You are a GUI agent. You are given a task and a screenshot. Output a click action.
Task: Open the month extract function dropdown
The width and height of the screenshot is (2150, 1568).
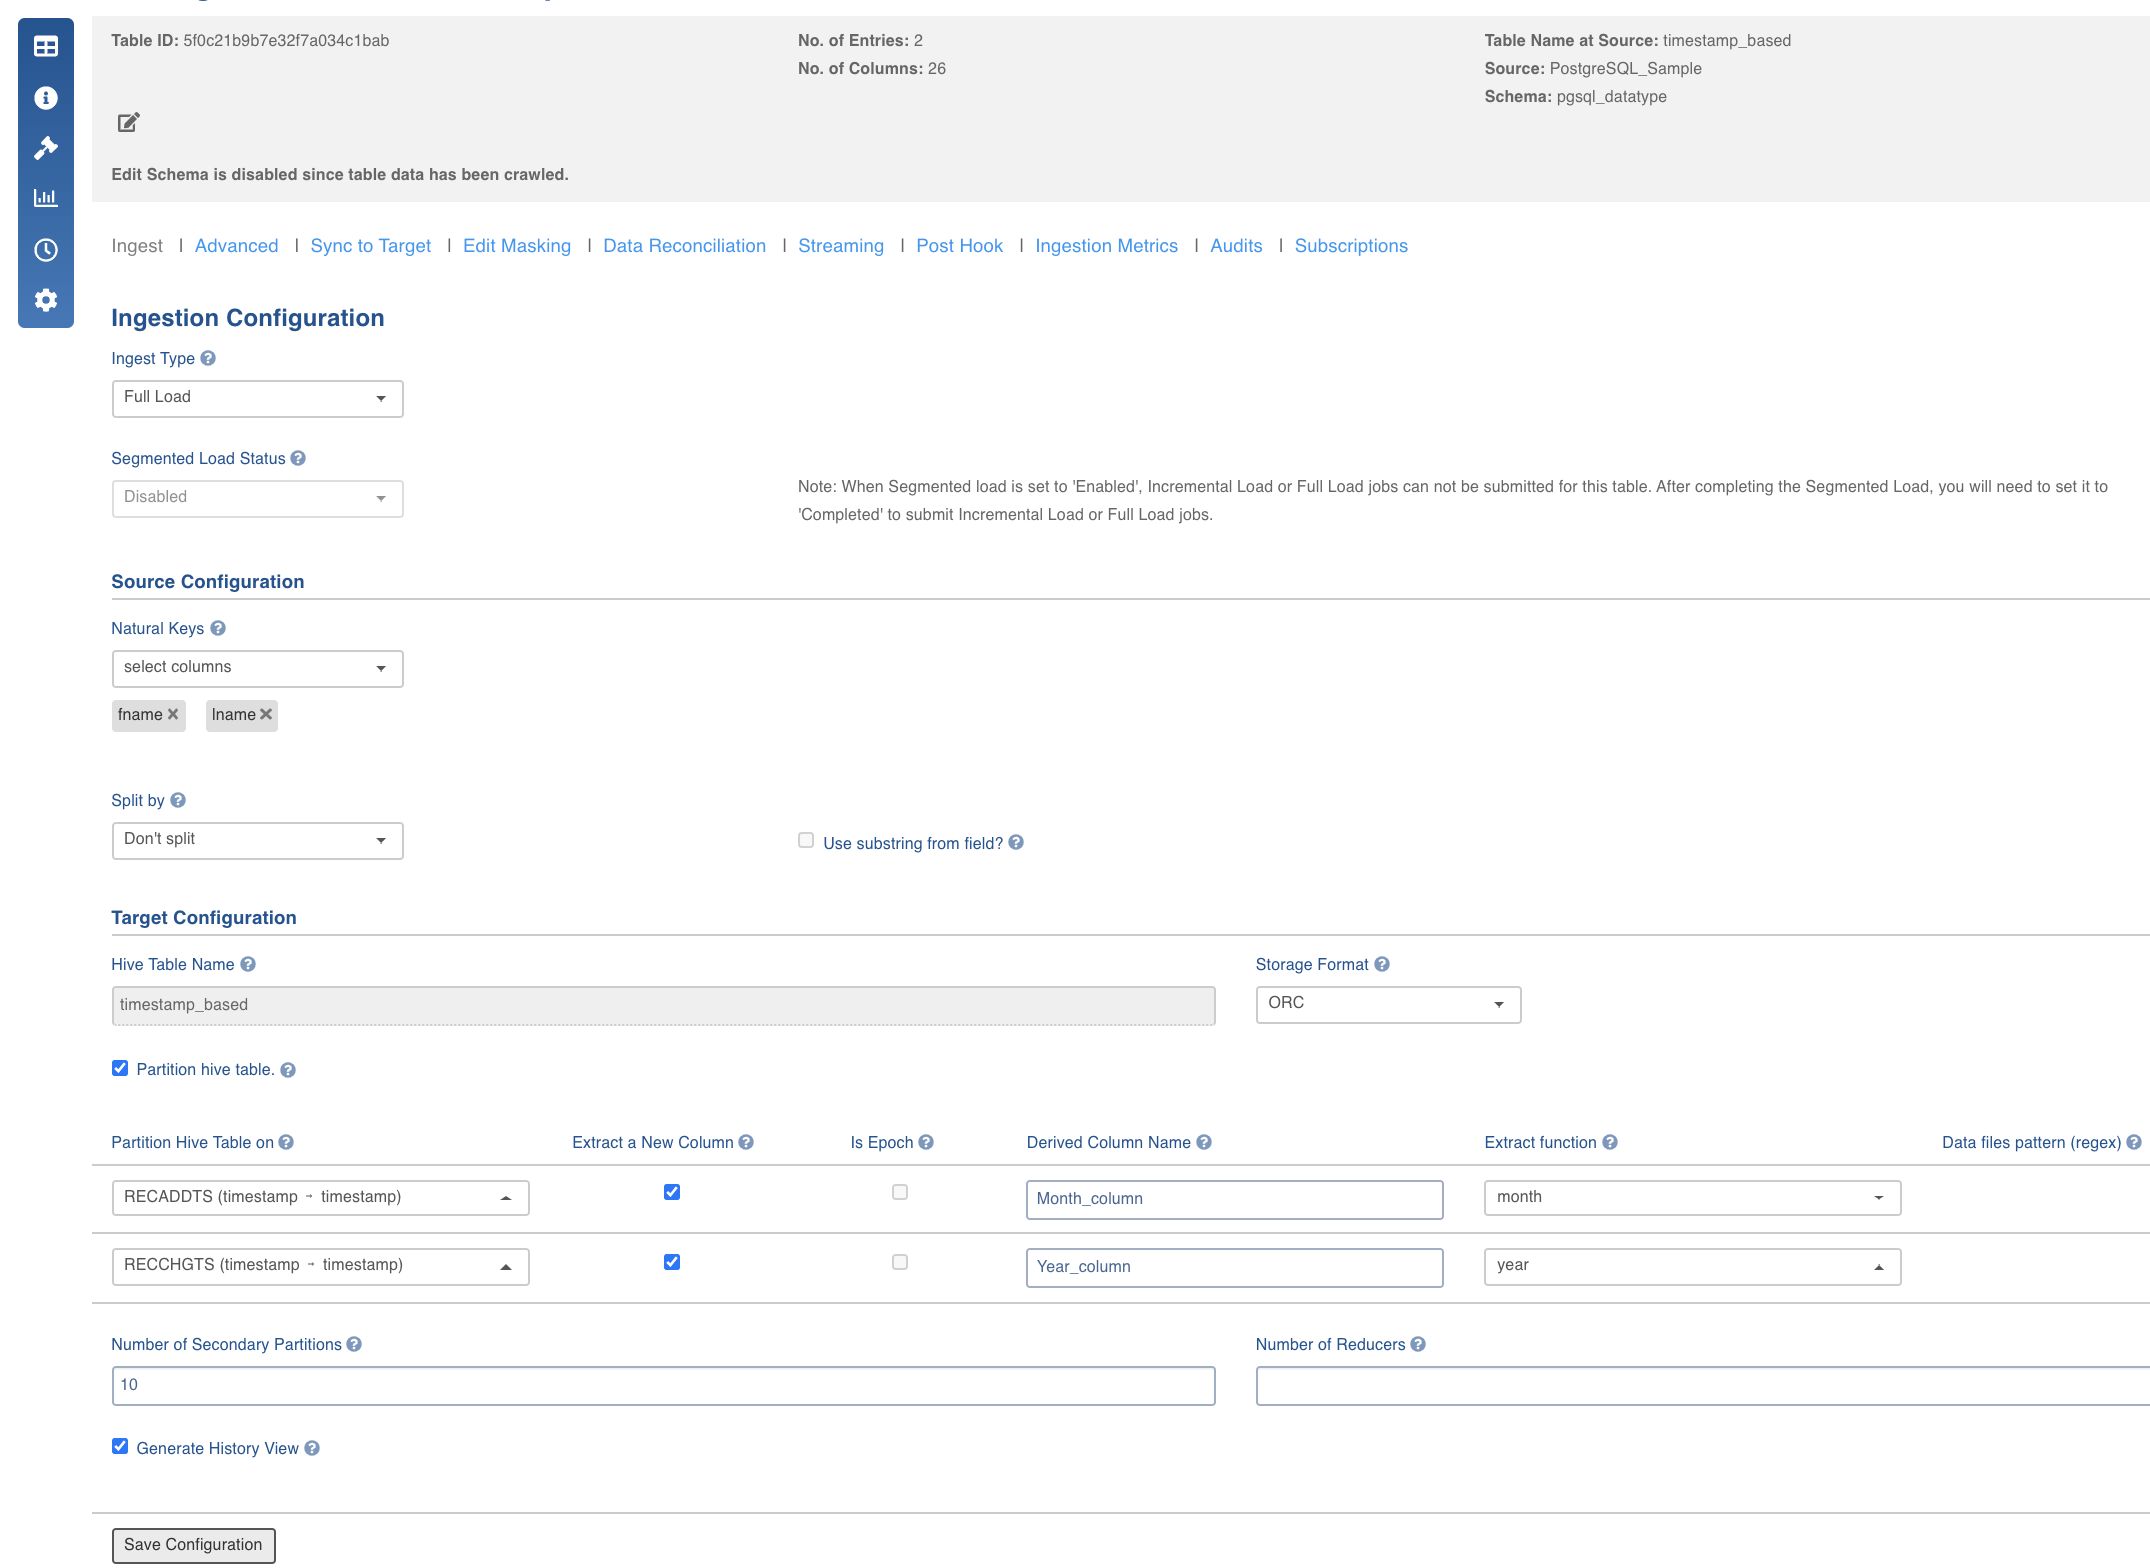pos(1692,1198)
